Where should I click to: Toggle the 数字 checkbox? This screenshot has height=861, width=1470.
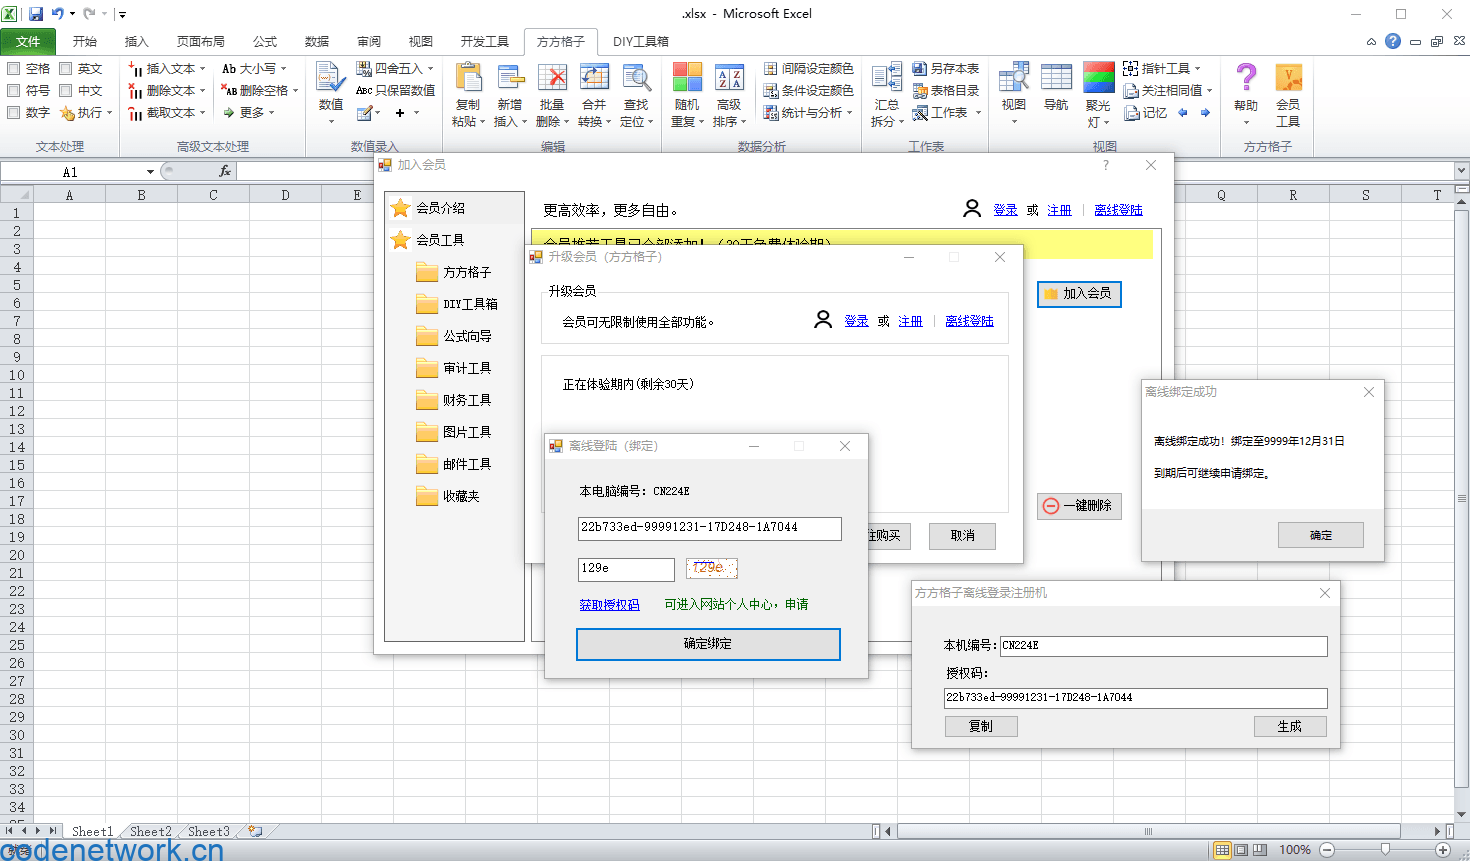click(14, 113)
